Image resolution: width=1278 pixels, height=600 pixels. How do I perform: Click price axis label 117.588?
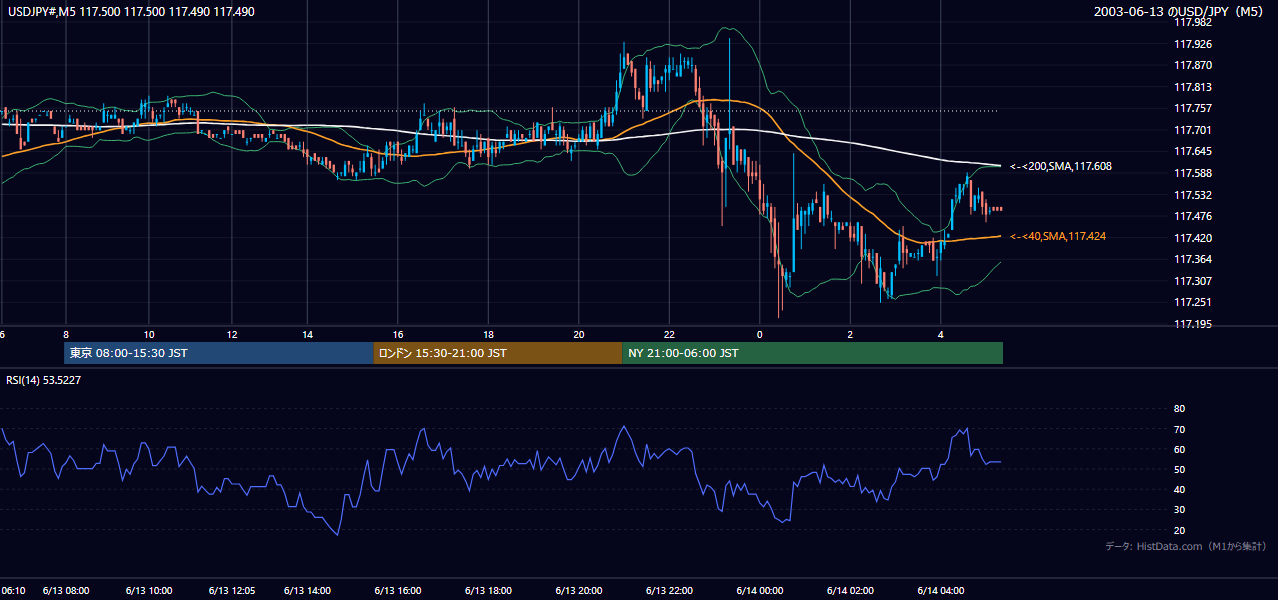(x=1192, y=173)
